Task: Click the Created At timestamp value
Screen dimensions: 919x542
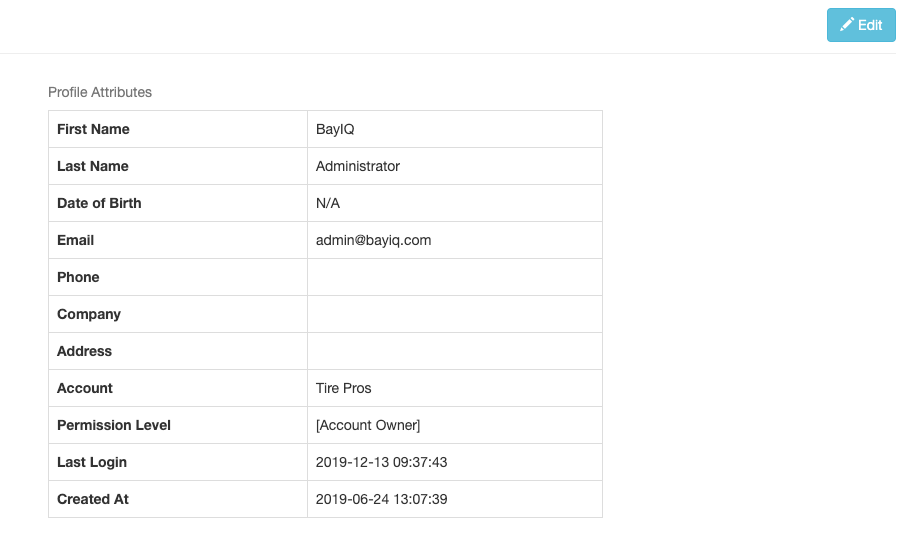Action: pyautogui.click(x=382, y=499)
